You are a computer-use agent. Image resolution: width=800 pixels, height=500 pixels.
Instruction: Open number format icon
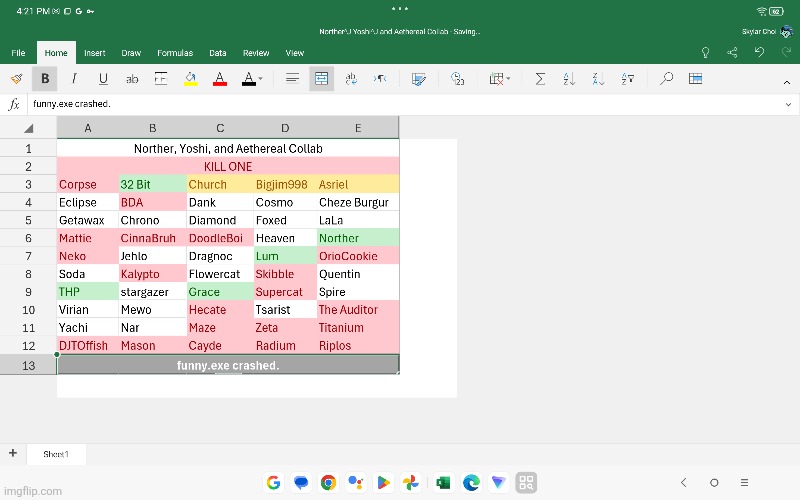458,79
